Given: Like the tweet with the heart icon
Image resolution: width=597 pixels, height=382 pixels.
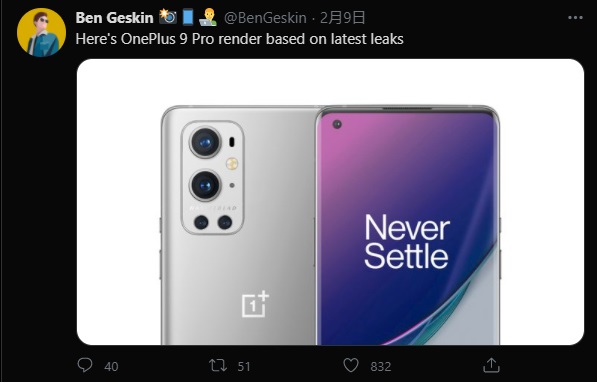Looking at the screenshot, I should tap(351, 366).
